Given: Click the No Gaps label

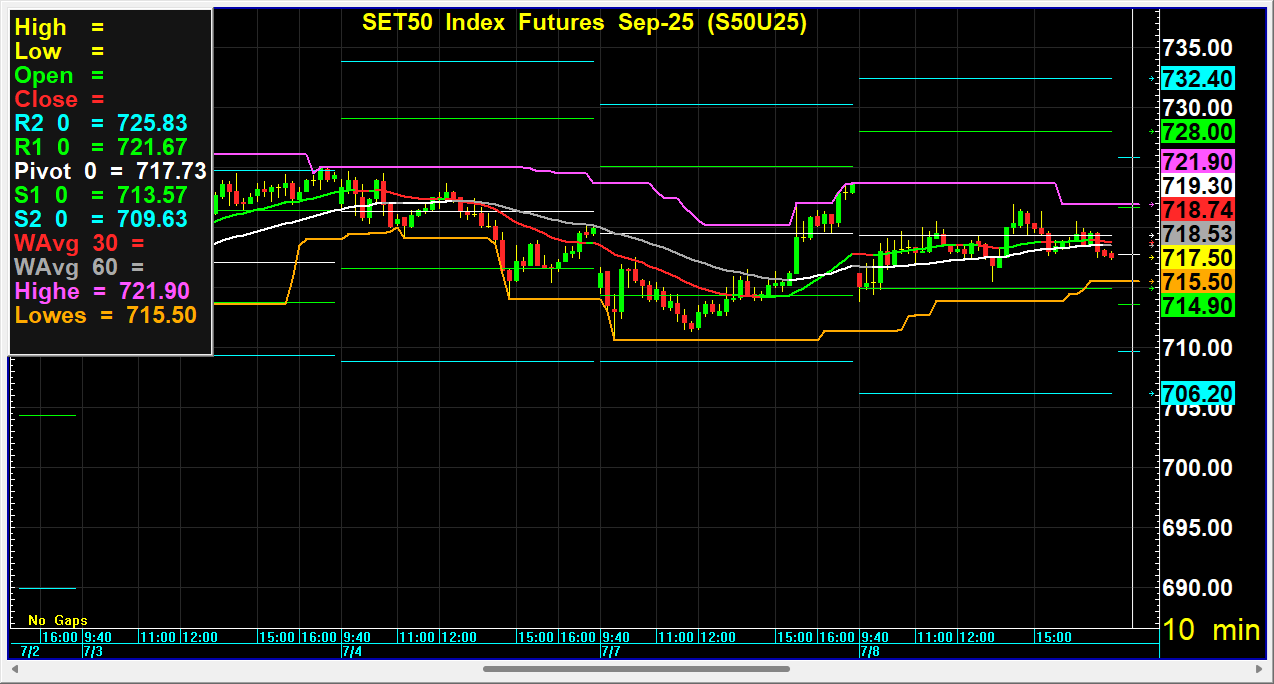Looking at the screenshot, I should tap(58, 620).
